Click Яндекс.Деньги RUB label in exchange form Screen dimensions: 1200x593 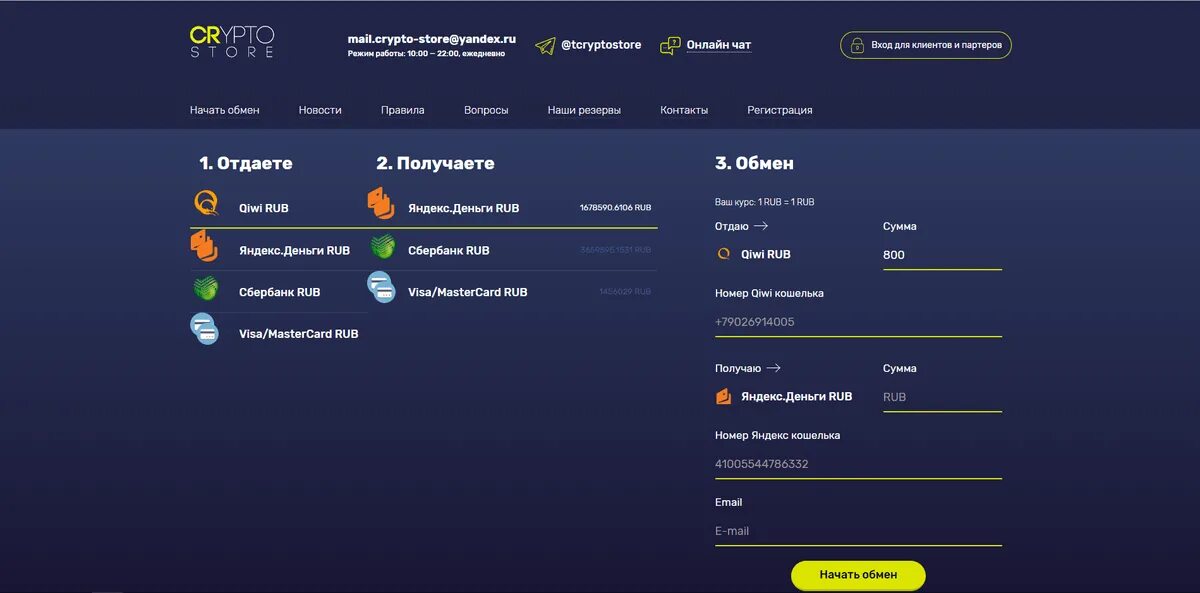797,396
